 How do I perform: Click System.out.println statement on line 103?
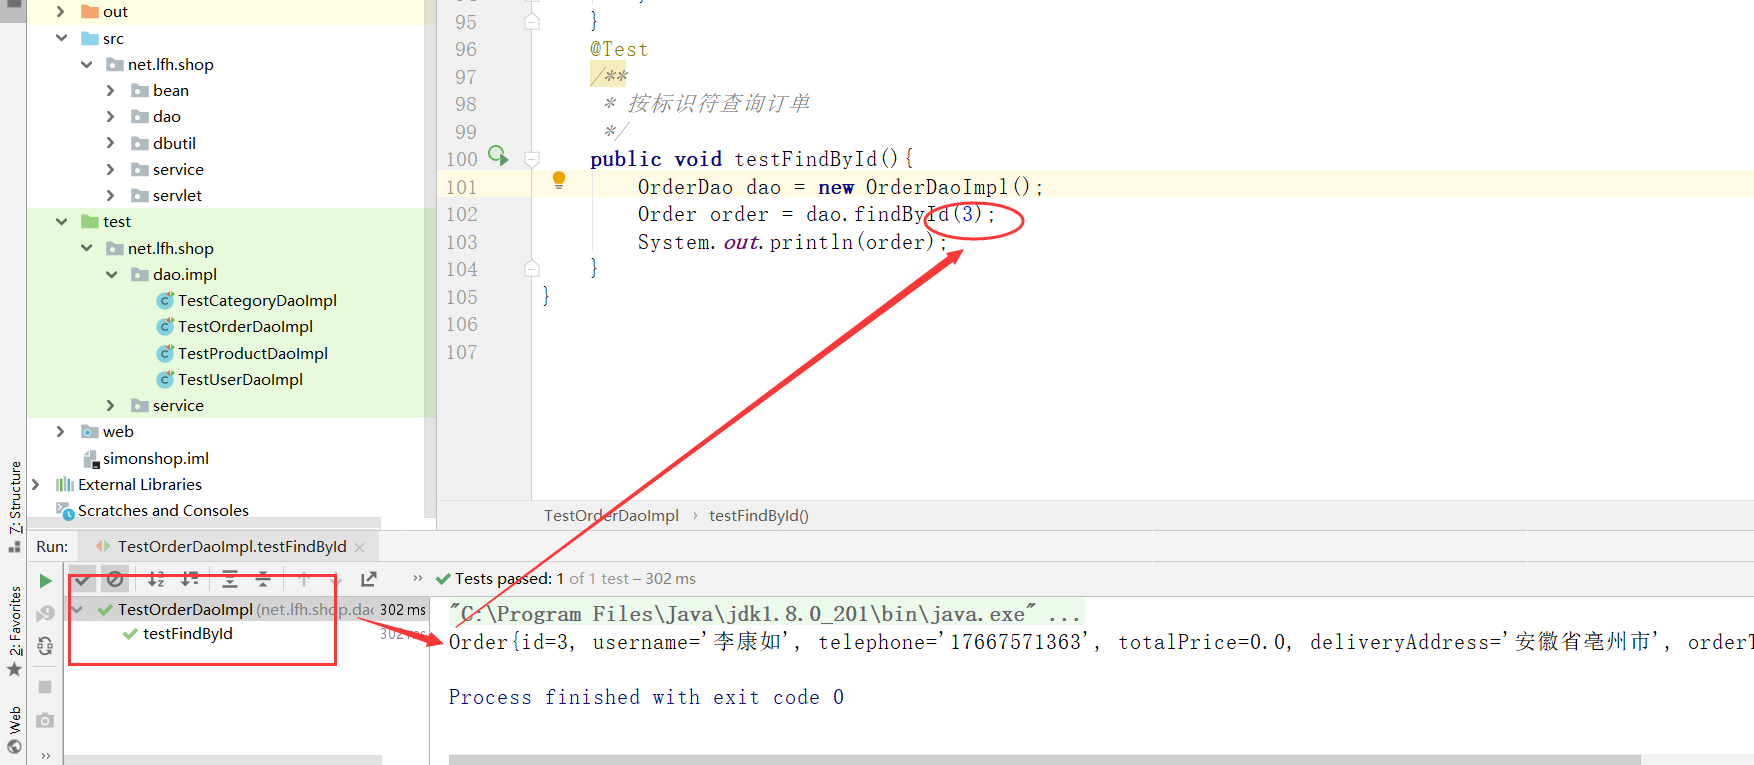(x=792, y=242)
